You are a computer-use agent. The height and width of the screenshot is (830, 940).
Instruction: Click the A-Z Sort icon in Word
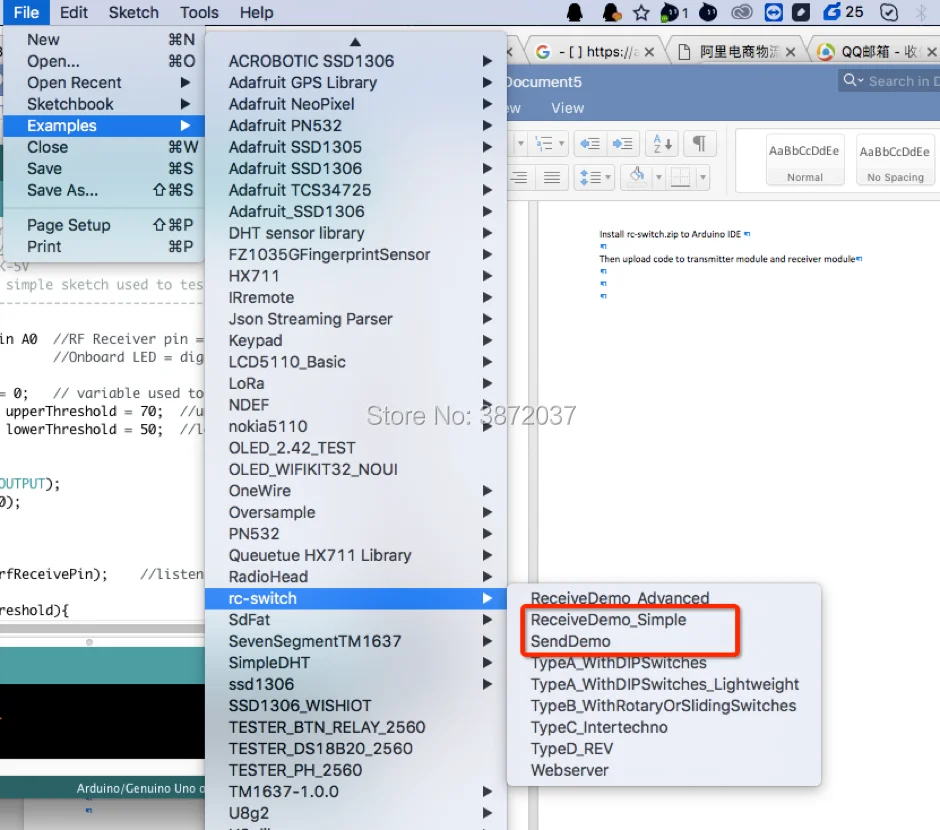tap(662, 144)
